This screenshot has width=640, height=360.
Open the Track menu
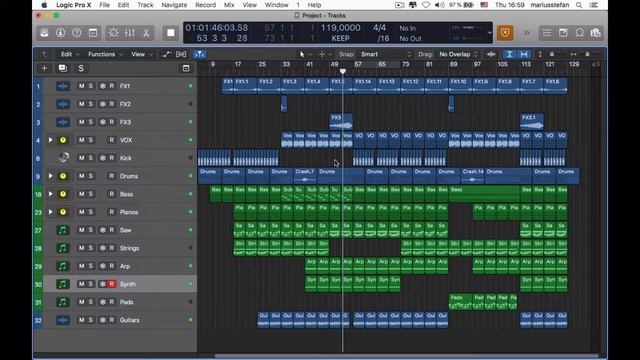click(145, 5)
